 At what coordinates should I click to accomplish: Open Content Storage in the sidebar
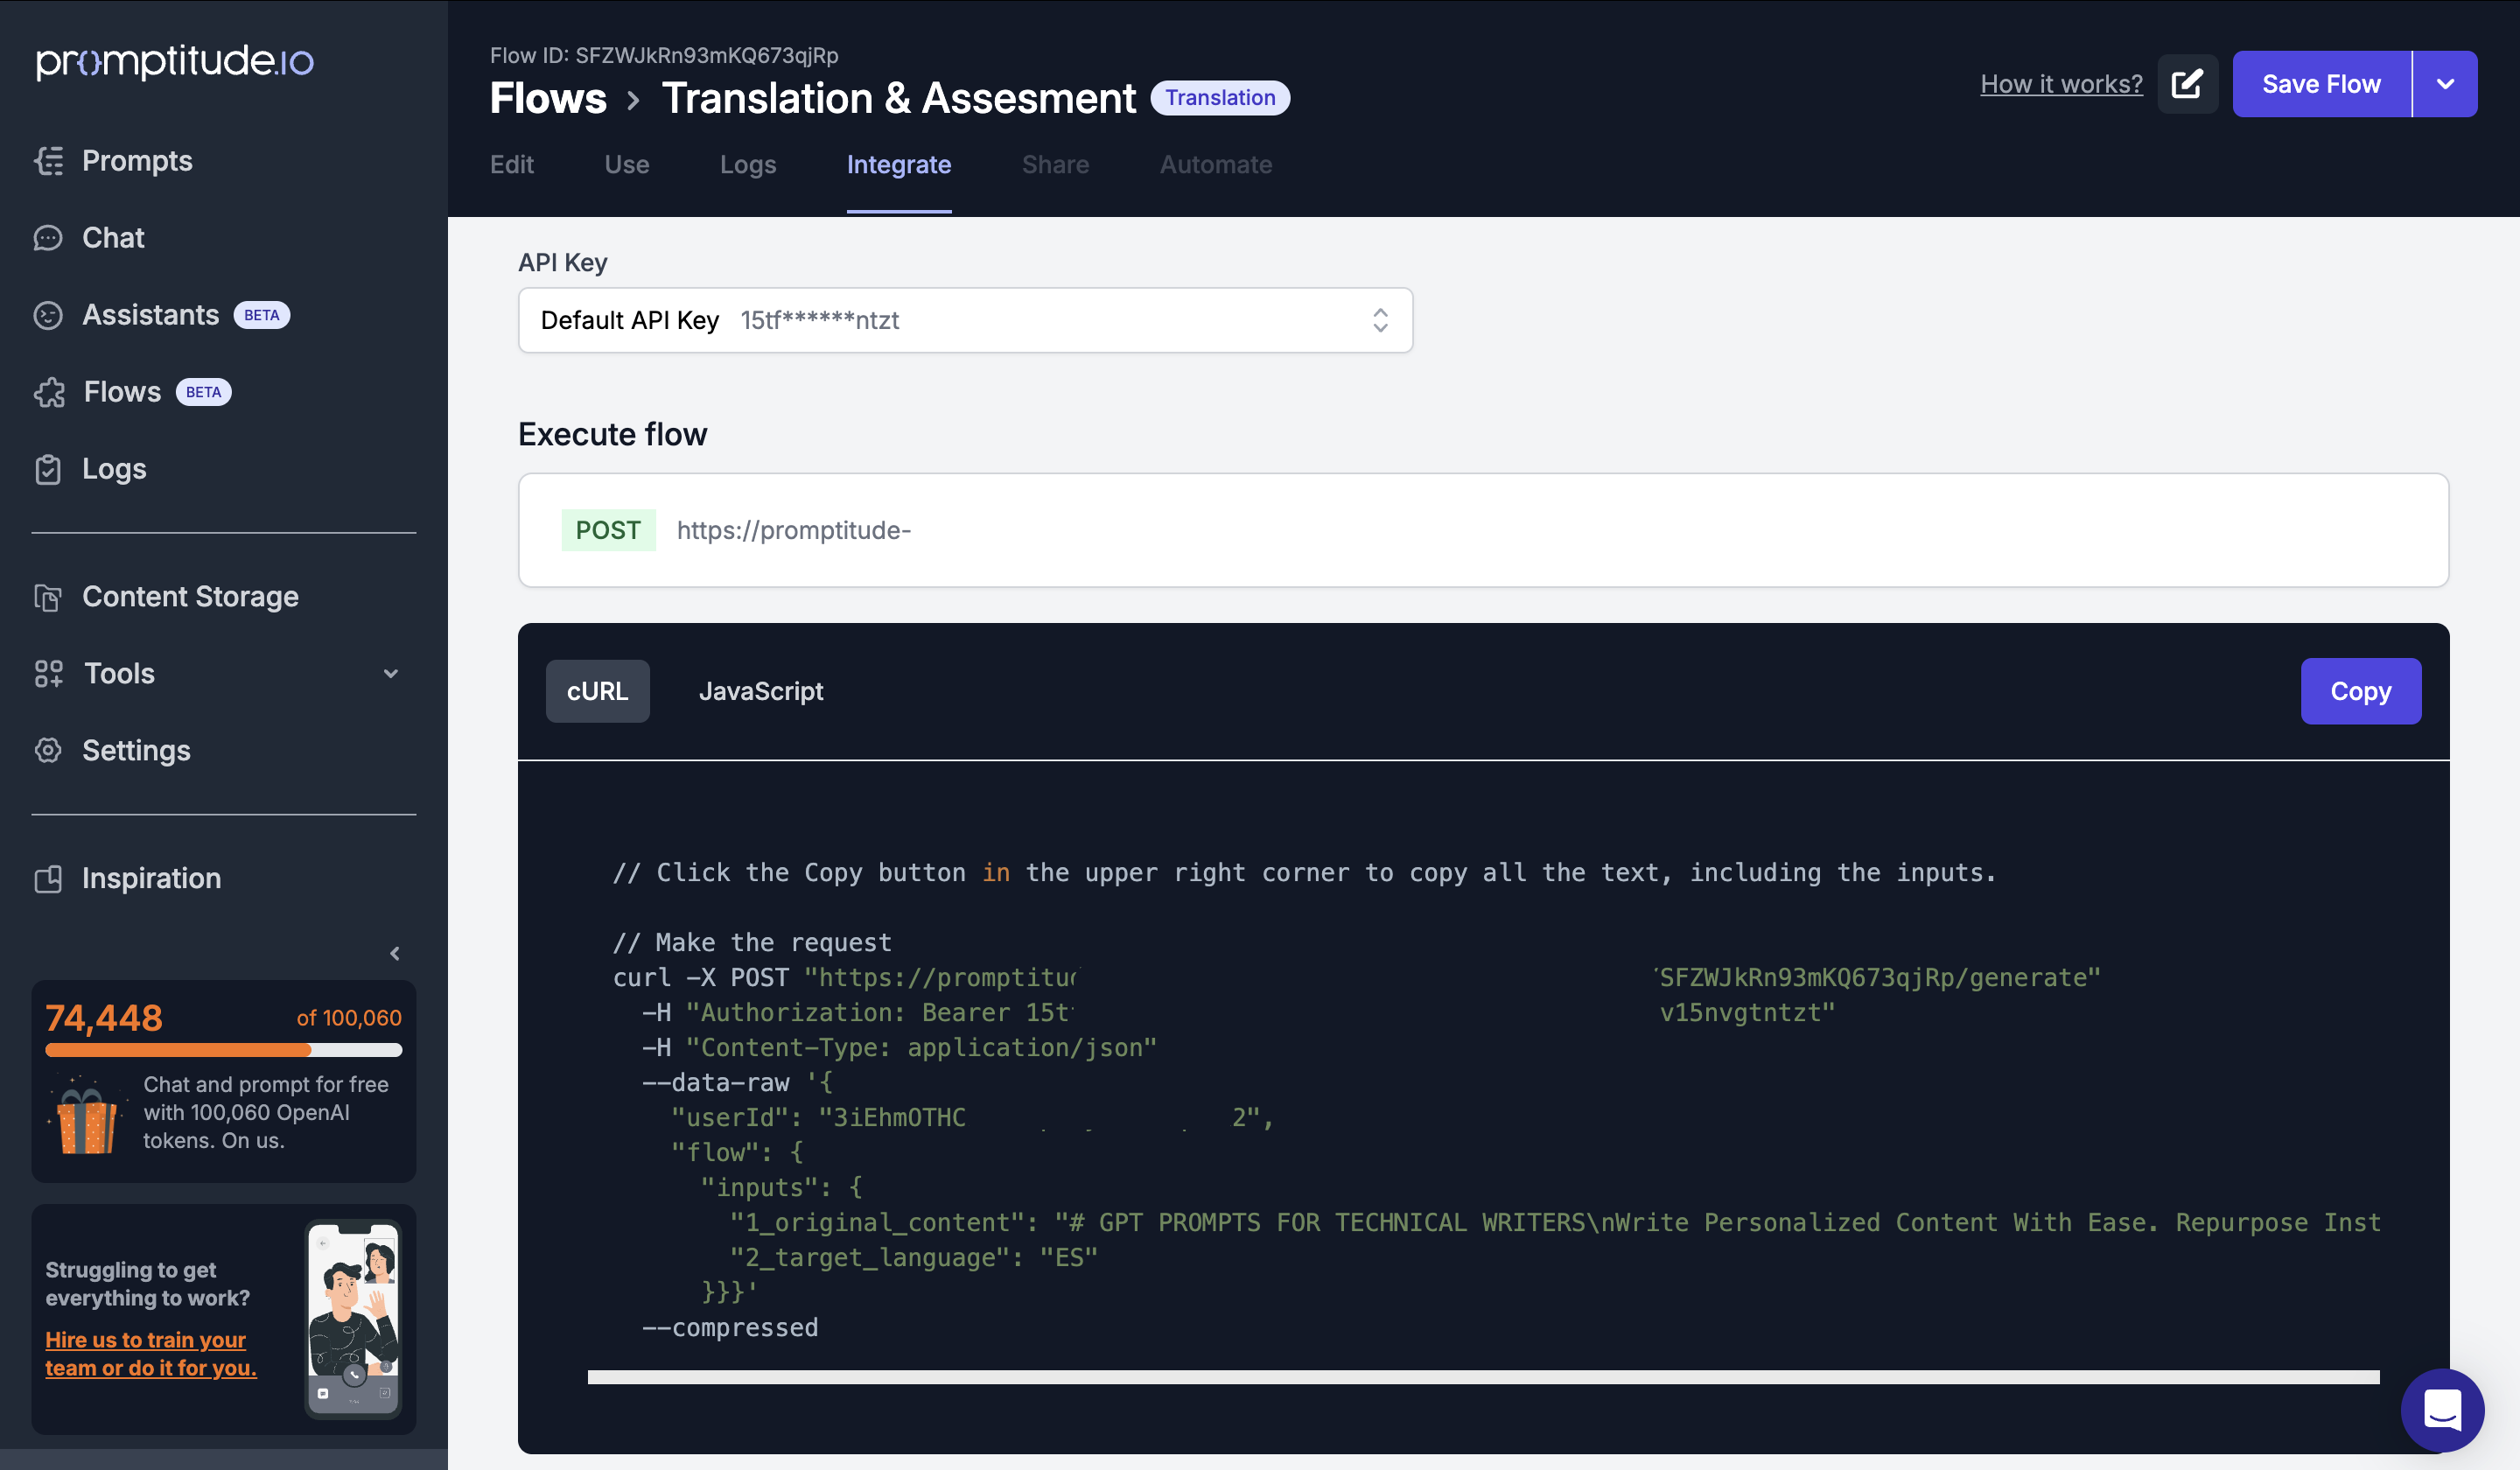click(190, 597)
